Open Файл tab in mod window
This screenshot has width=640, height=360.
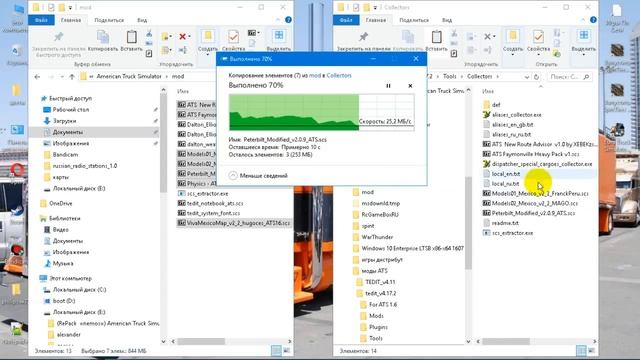pyautogui.click(x=41, y=20)
